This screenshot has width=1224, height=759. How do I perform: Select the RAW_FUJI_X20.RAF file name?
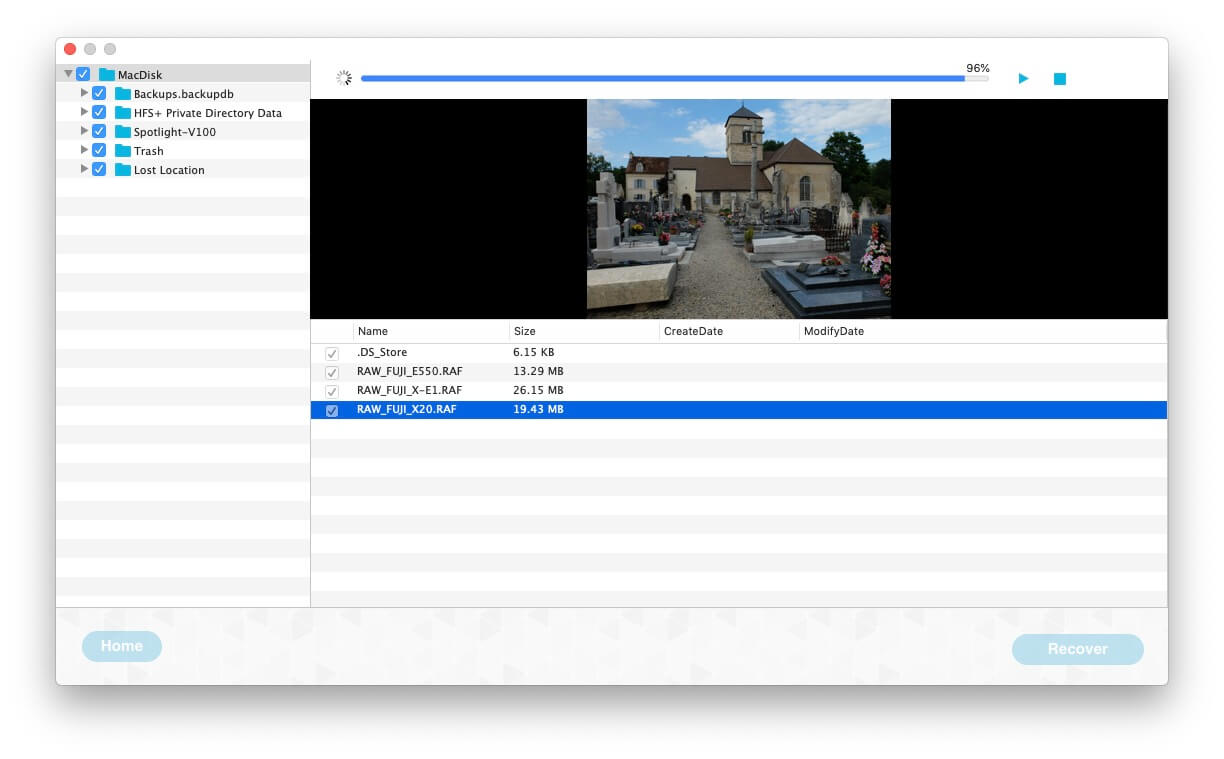(x=407, y=410)
